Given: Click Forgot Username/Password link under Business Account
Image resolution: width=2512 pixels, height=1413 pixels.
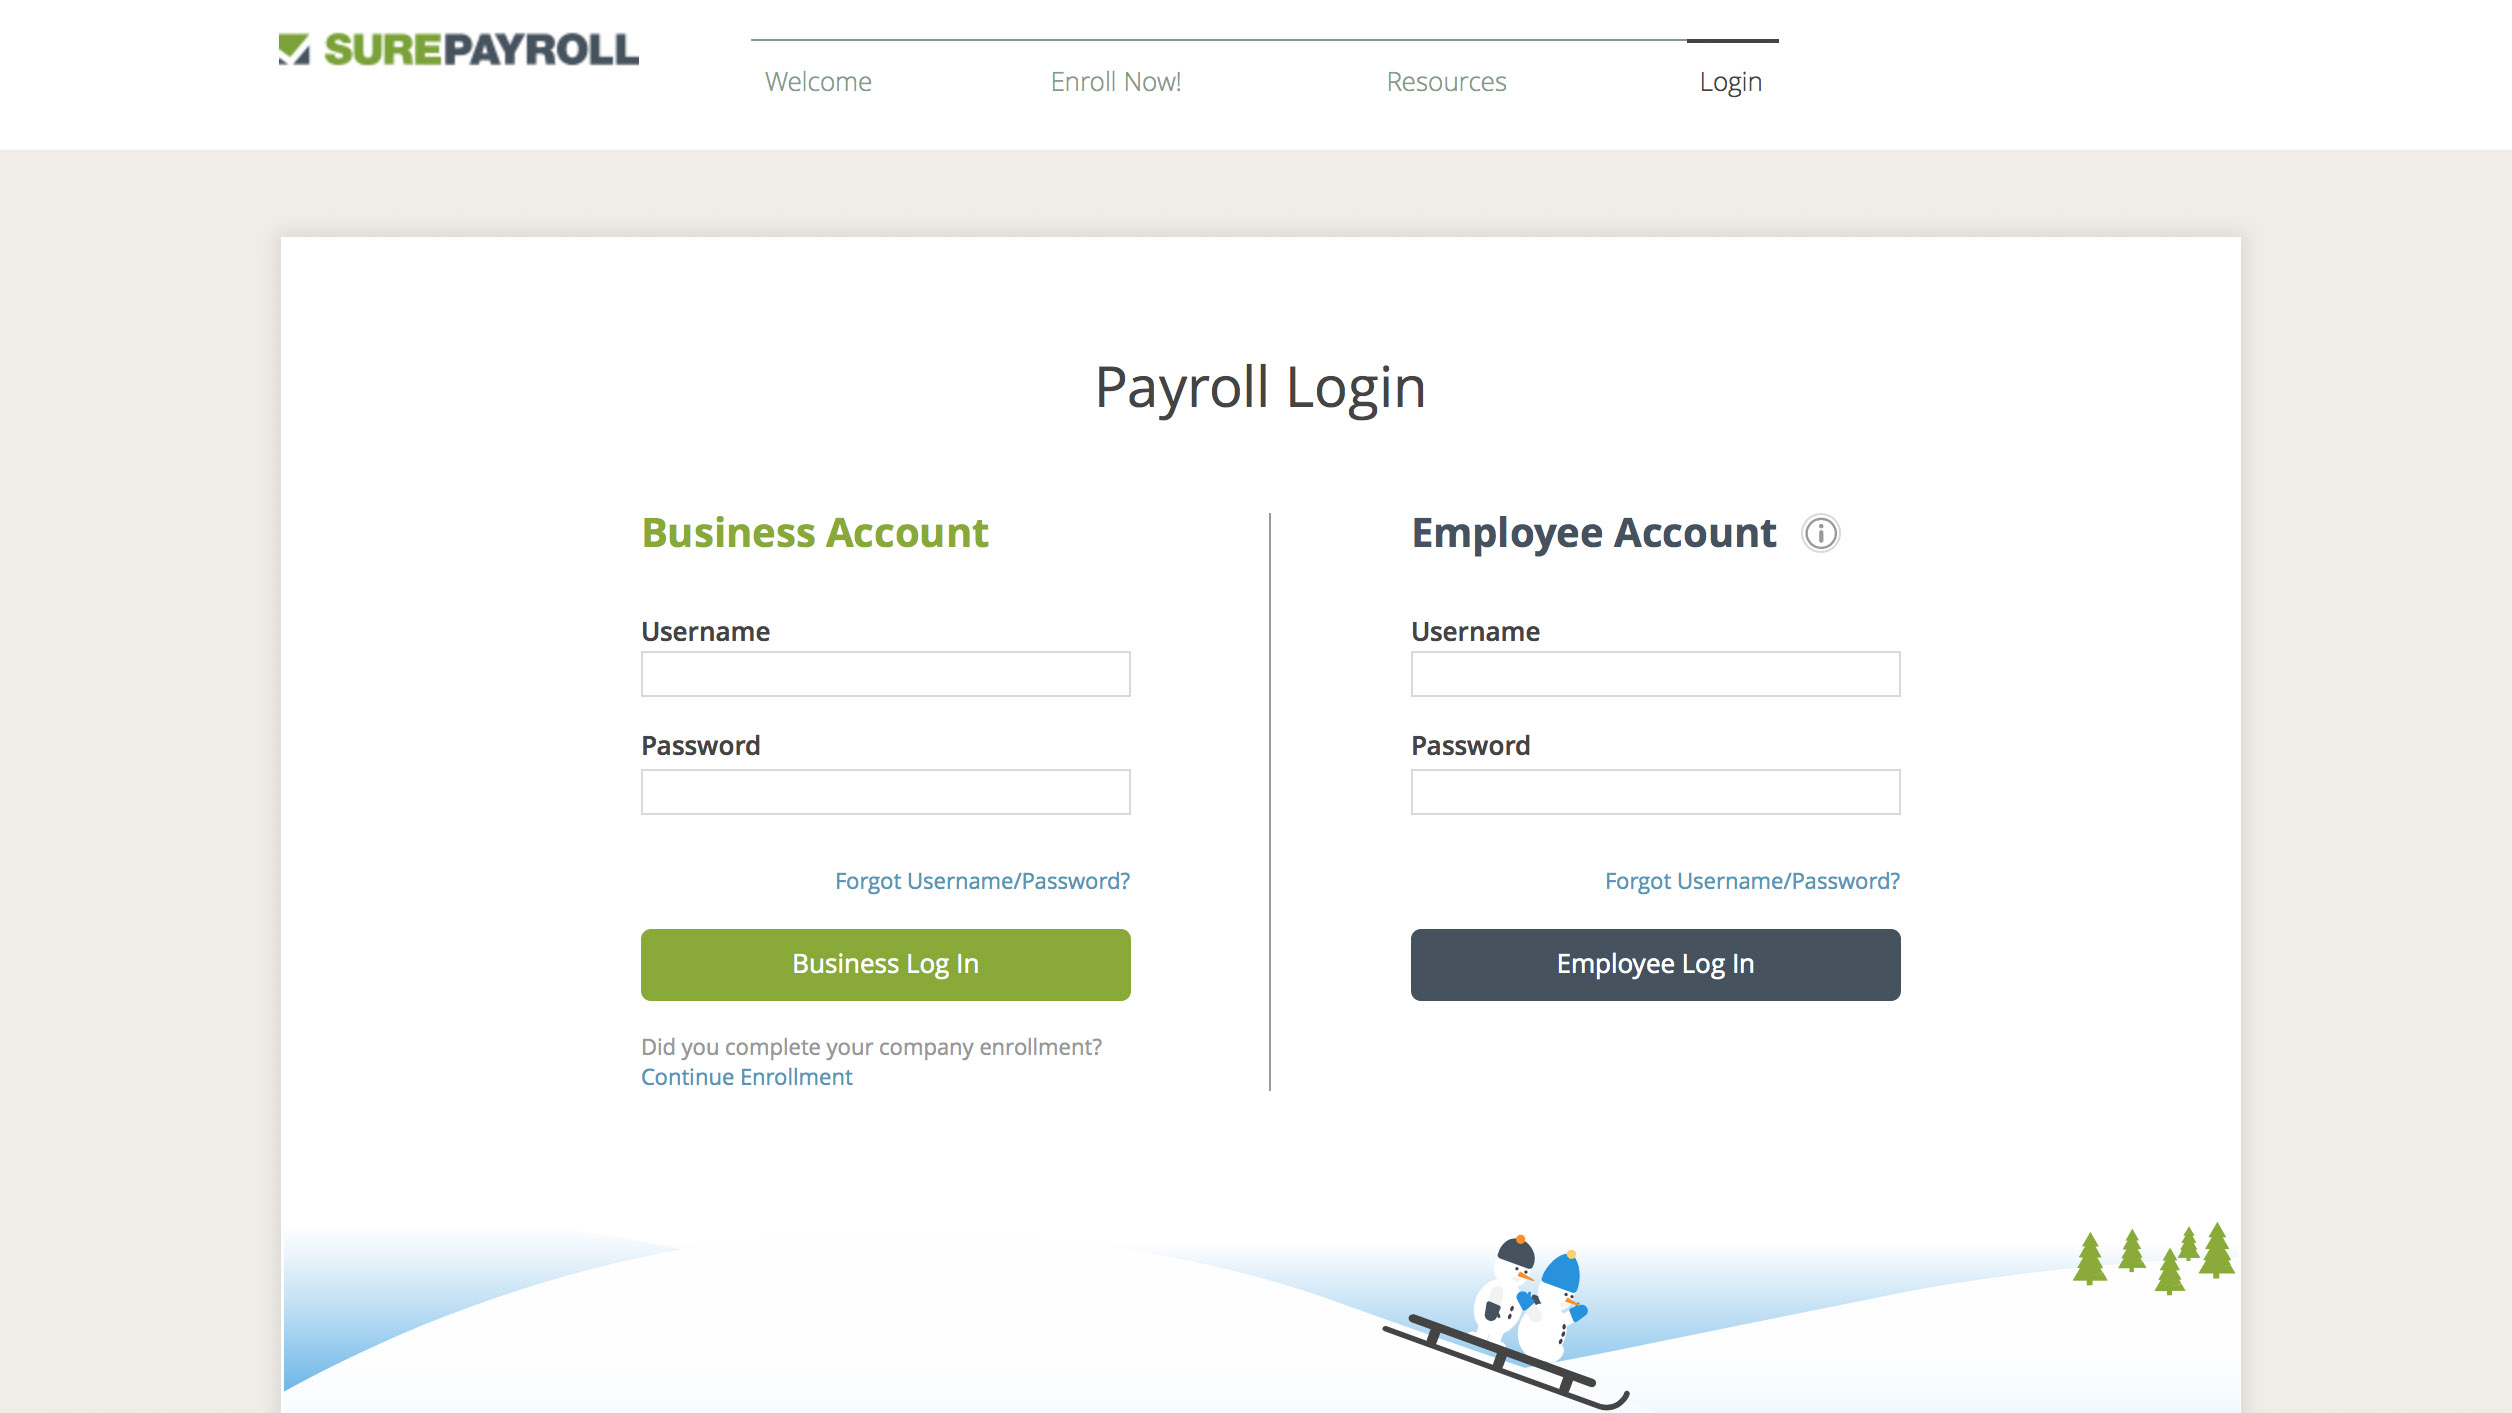Looking at the screenshot, I should tap(980, 880).
